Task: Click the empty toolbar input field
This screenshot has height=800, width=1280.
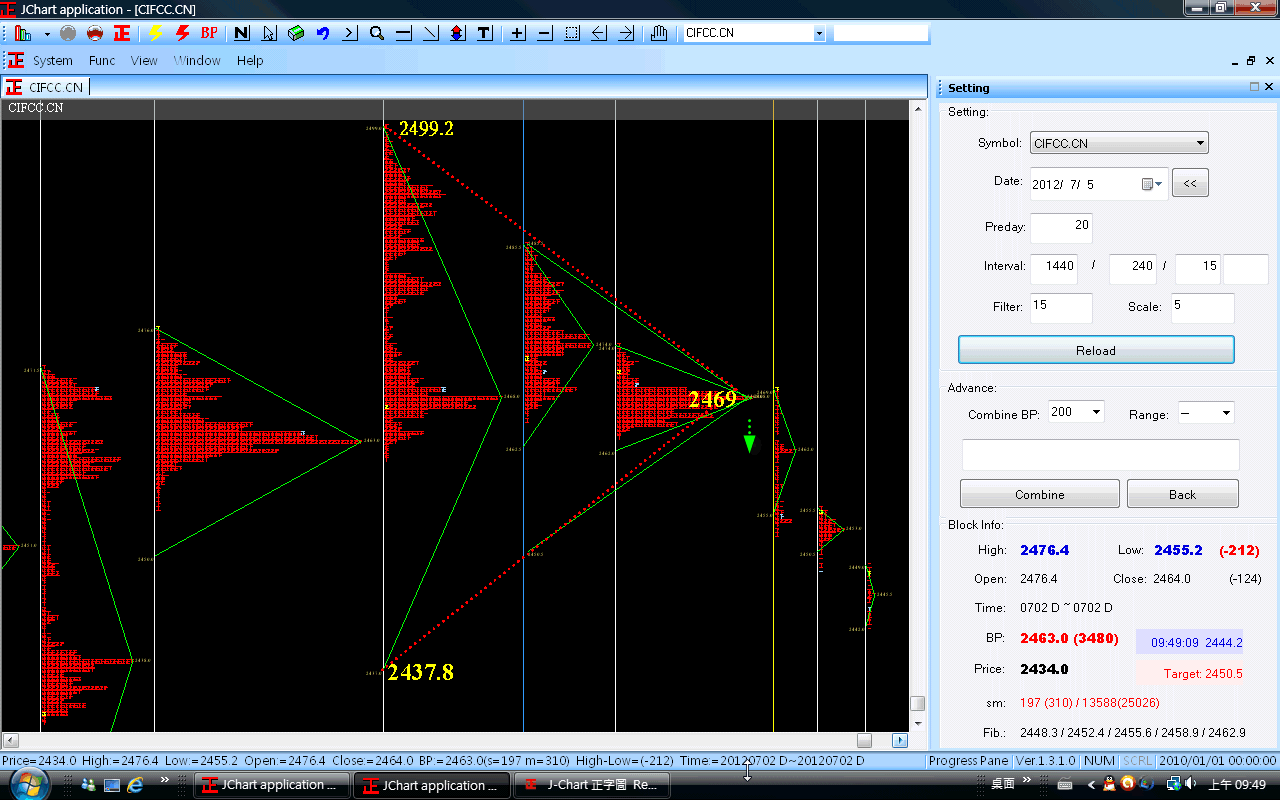Action: coord(881,33)
